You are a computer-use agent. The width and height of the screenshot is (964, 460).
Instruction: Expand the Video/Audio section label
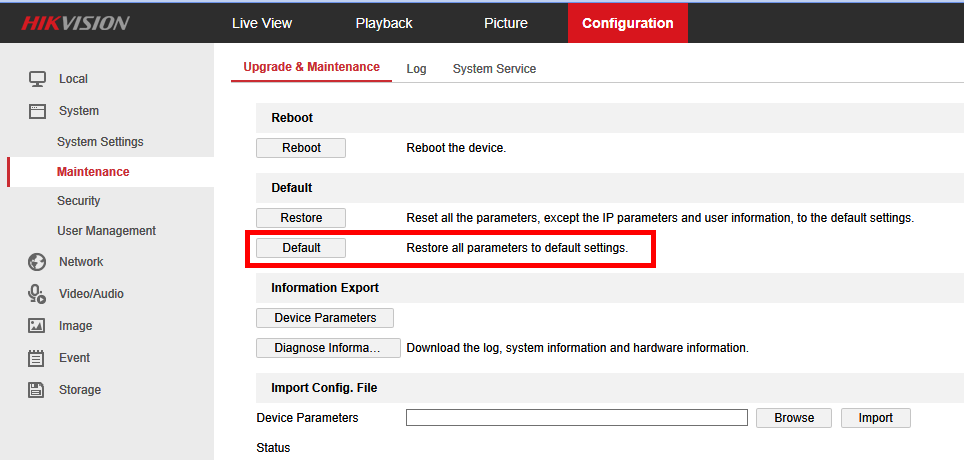tap(91, 294)
